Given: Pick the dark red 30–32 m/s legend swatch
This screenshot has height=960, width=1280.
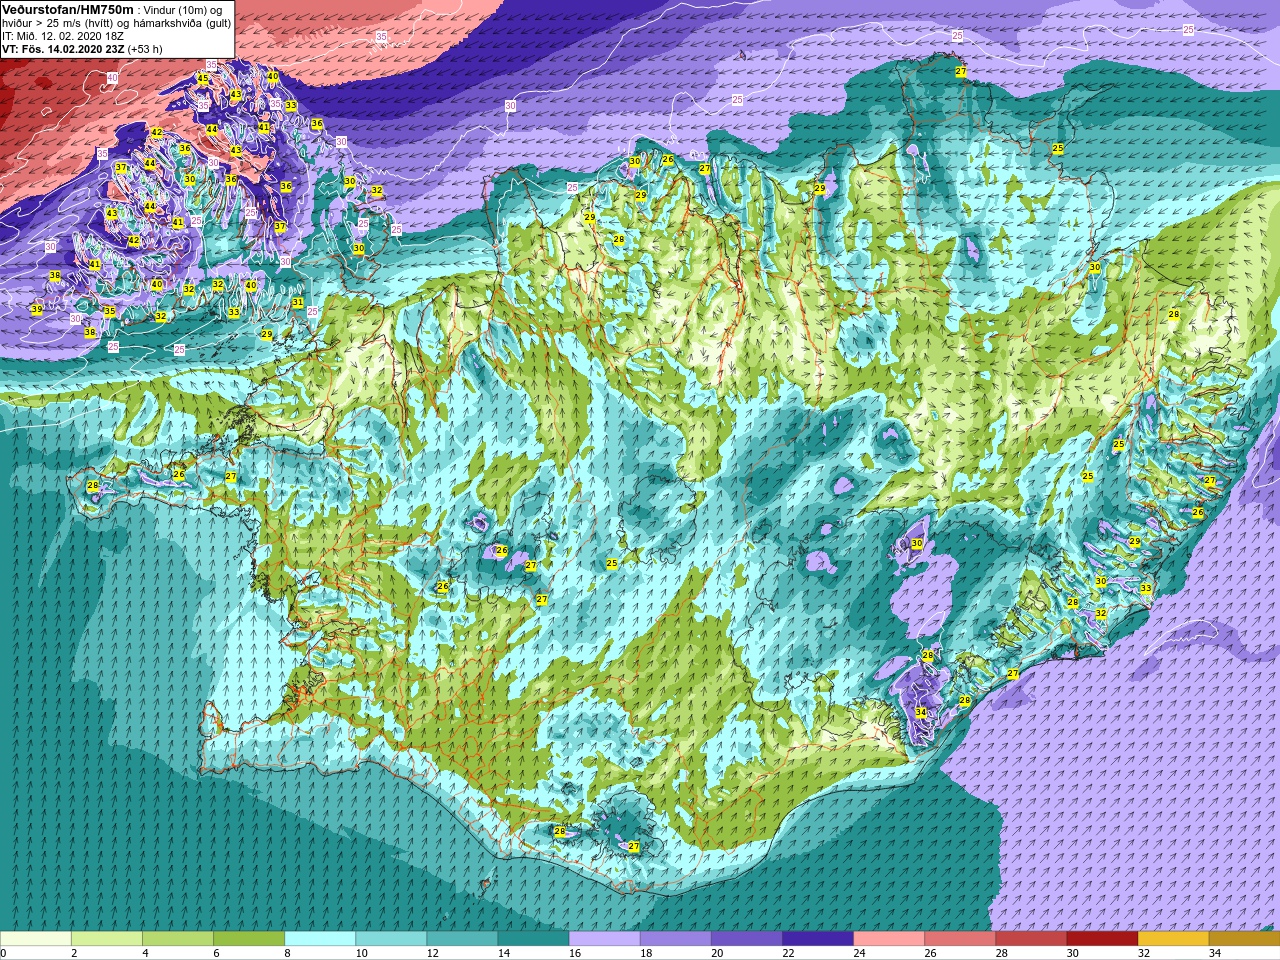Looking at the screenshot, I should tap(1101, 939).
